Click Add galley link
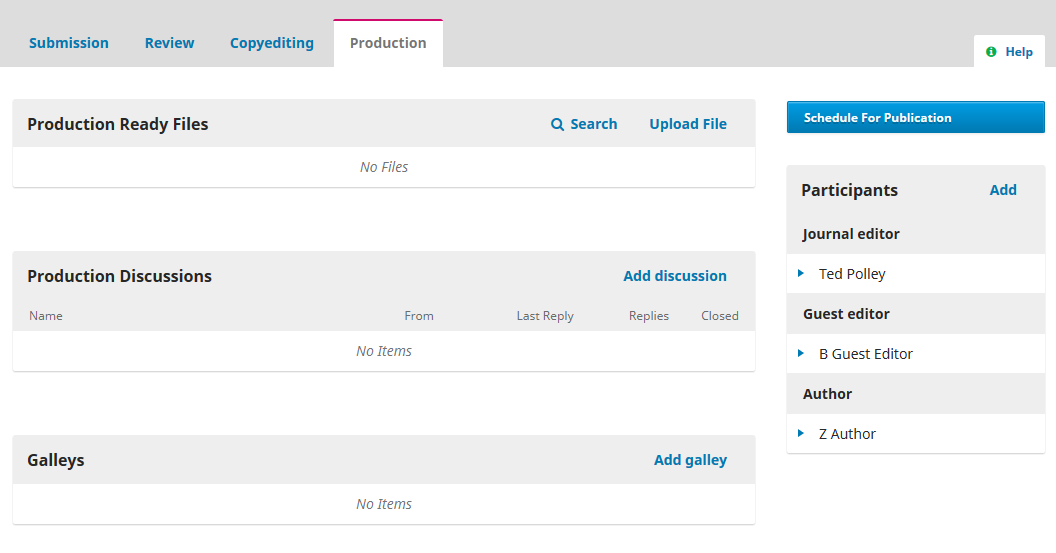The width and height of the screenshot is (1056, 553). [x=690, y=460]
